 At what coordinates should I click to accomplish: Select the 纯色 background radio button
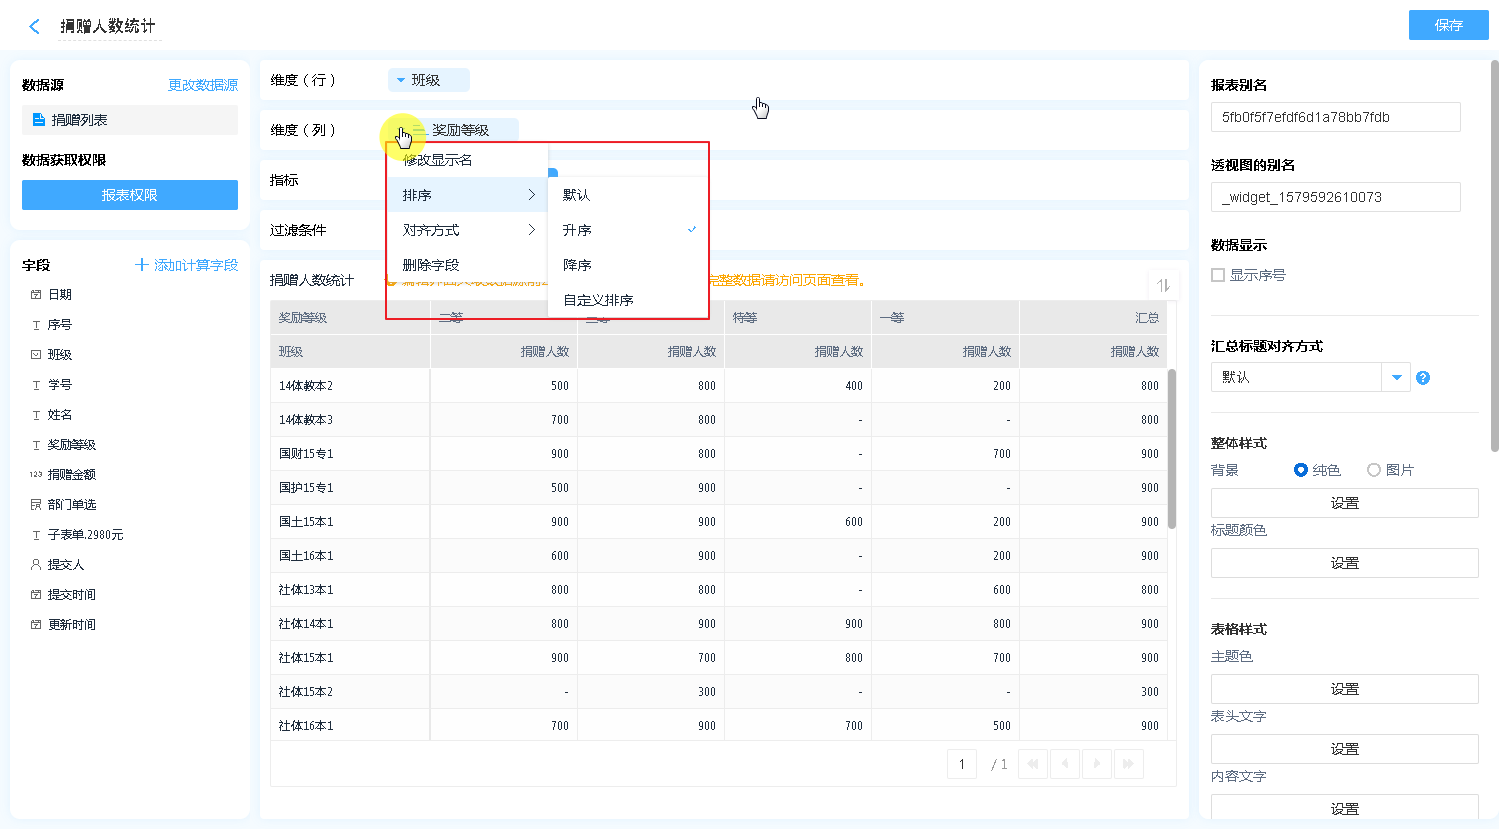click(1301, 470)
